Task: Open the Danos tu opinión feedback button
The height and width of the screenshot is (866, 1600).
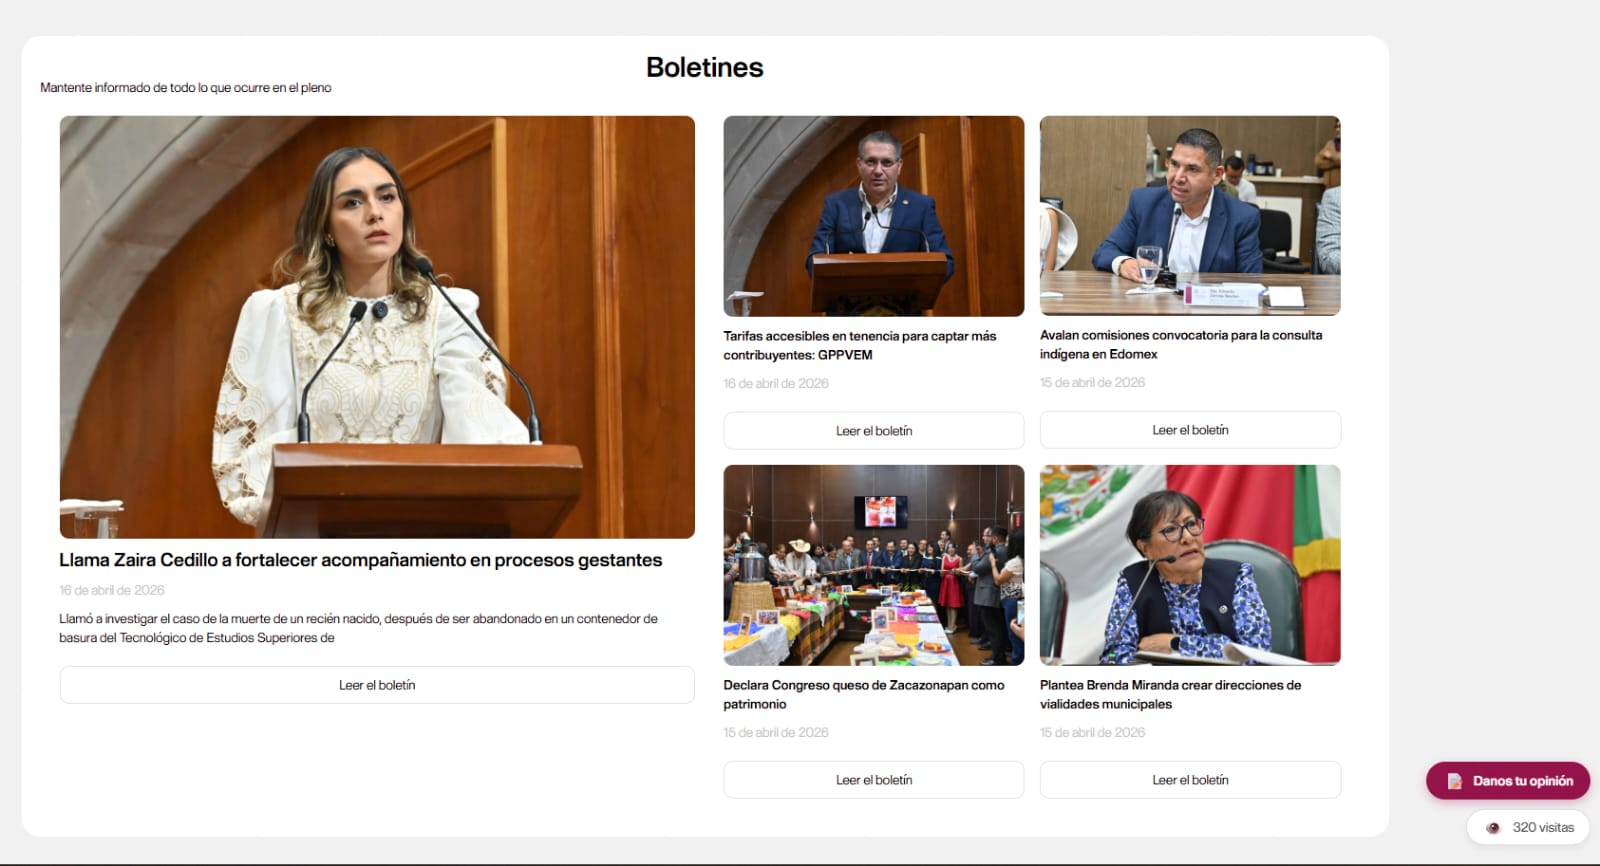Action: tap(1508, 781)
